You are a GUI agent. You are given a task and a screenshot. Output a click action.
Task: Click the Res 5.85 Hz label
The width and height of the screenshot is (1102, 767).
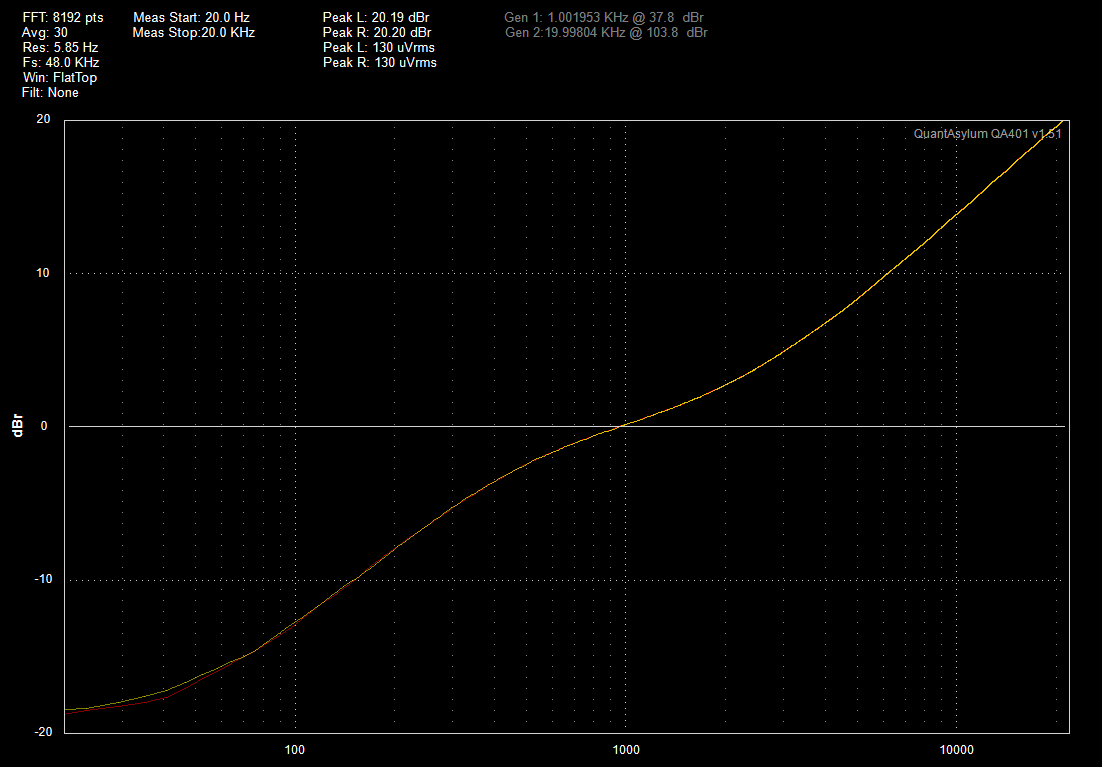[x=60, y=47]
